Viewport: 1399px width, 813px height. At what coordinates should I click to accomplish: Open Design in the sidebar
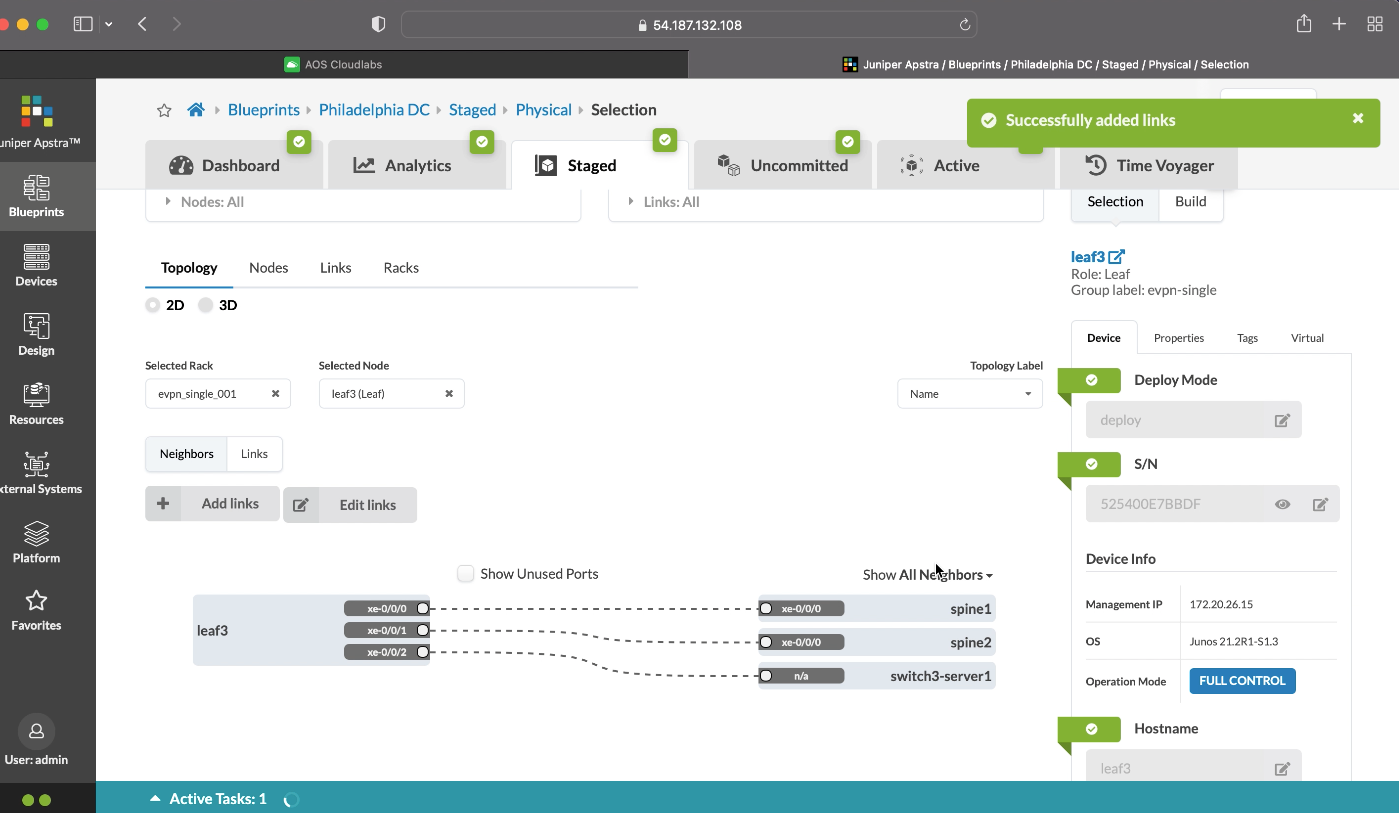point(37,335)
